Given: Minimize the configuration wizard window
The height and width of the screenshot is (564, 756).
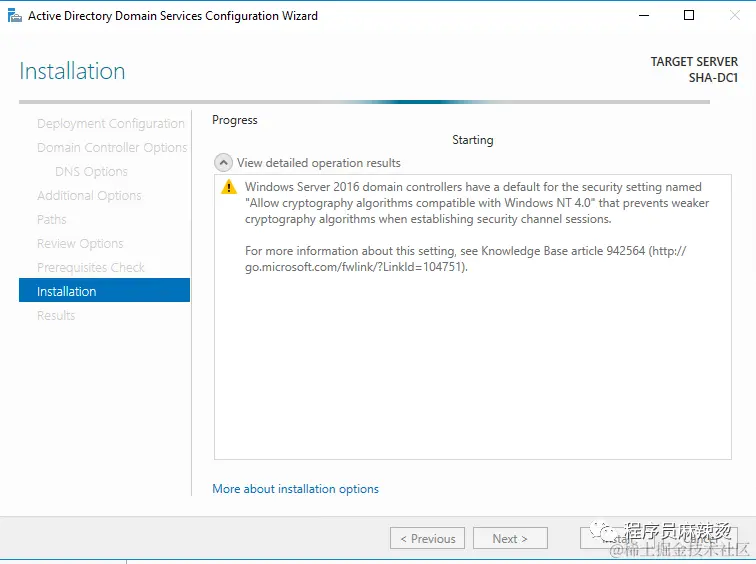Looking at the screenshot, I should click(x=644, y=16).
